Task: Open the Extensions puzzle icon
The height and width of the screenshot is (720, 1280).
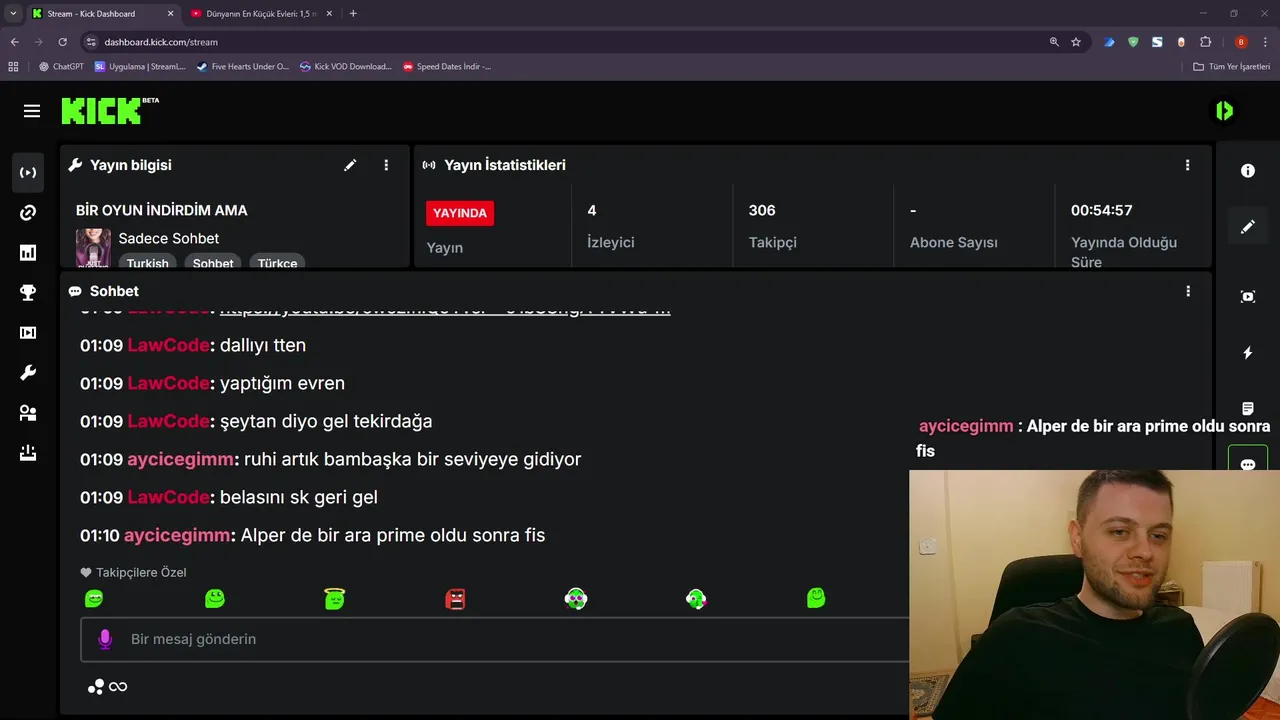Action: point(1206,42)
